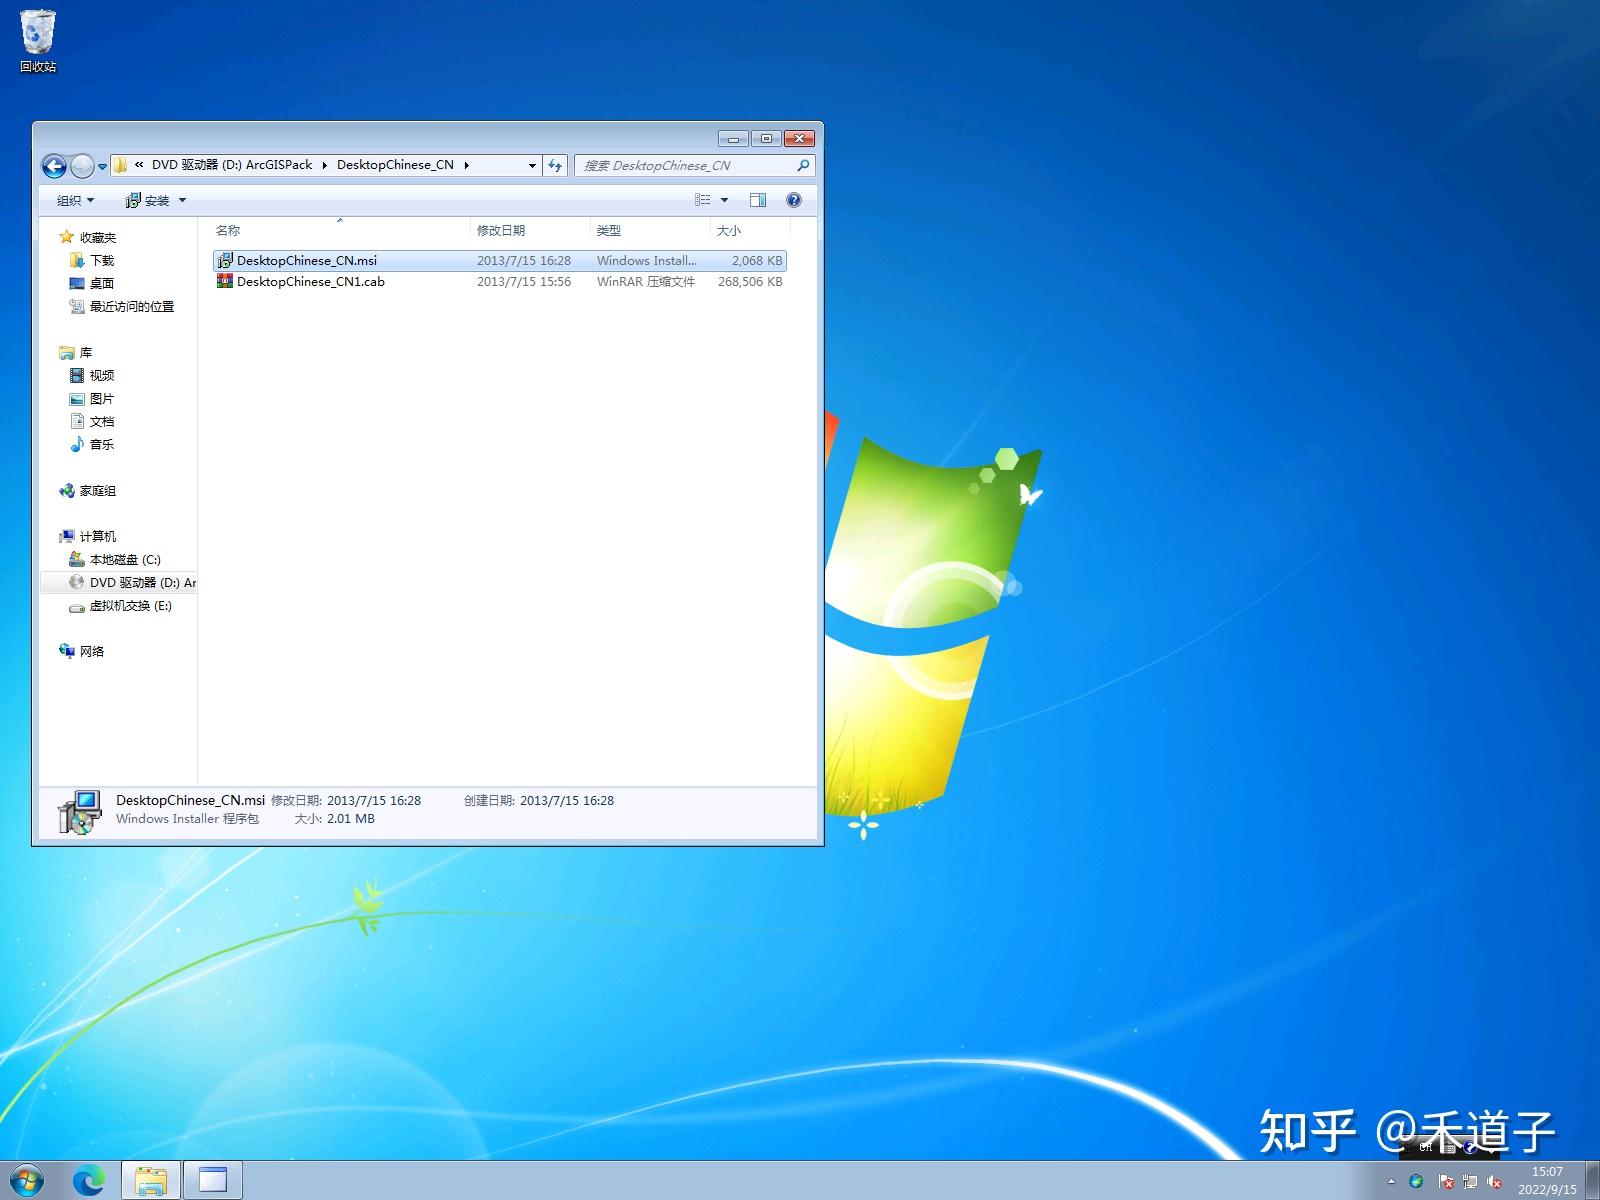This screenshot has width=1600, height=1200.
Task: Expand the 安装 button dropdown arrow
Action: tap(182, 201)
